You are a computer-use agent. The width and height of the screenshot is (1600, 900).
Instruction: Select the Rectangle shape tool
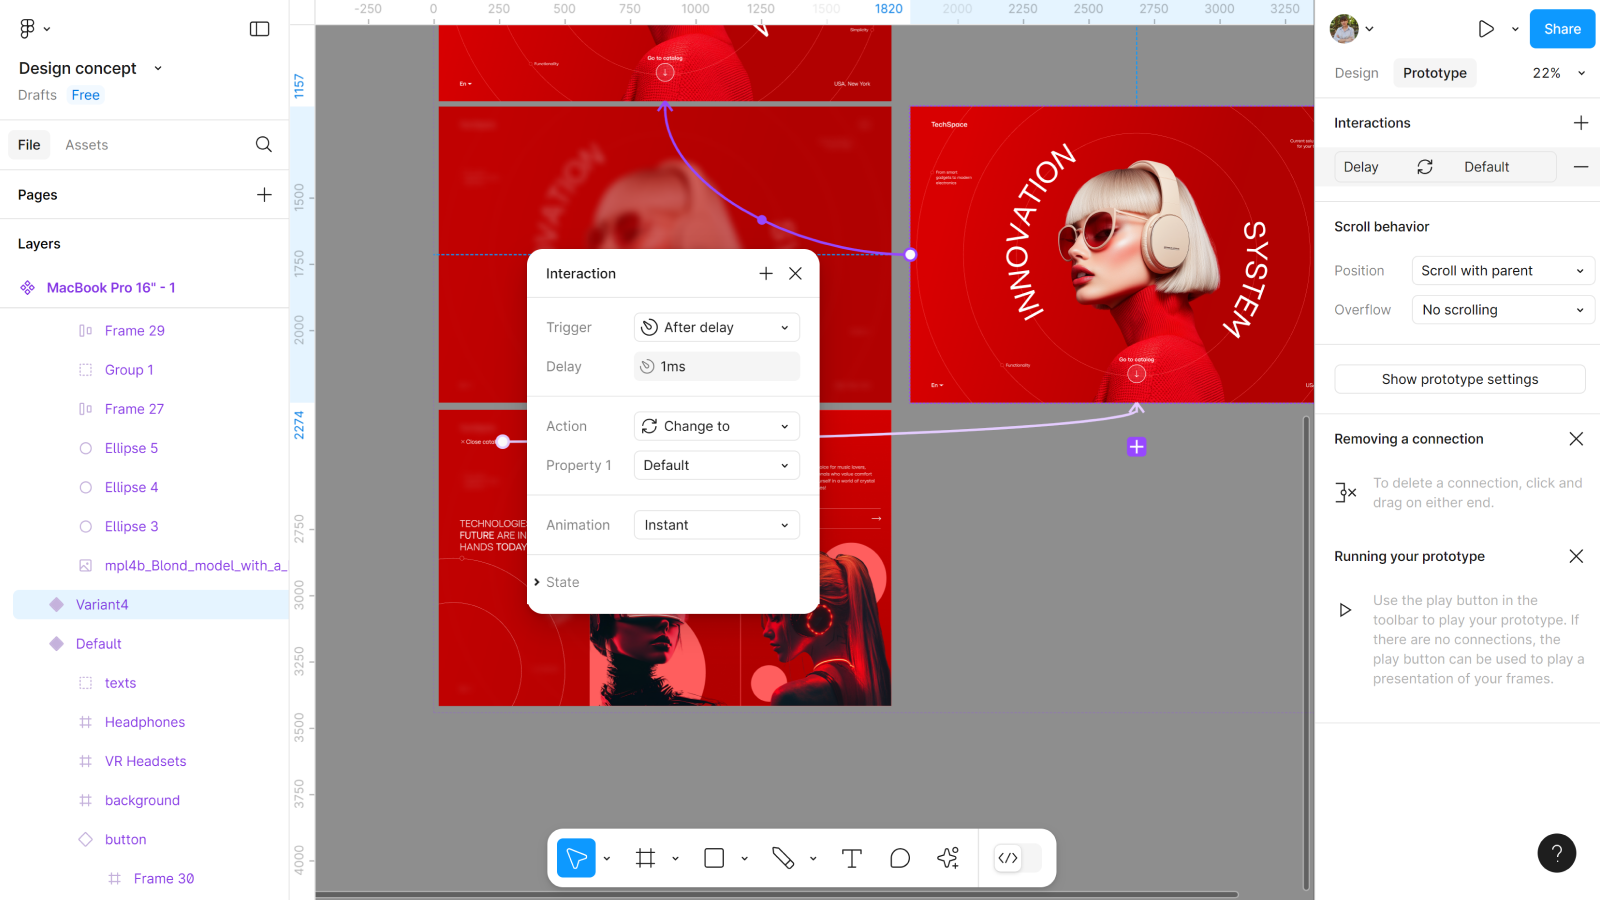[714, 858]
